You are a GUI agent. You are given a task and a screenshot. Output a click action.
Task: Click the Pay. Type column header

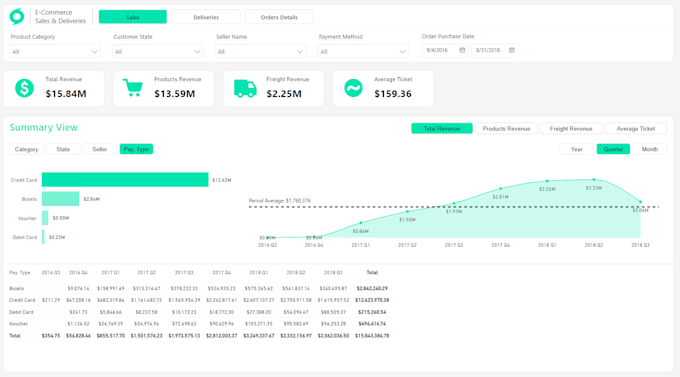tap(20, 272)
